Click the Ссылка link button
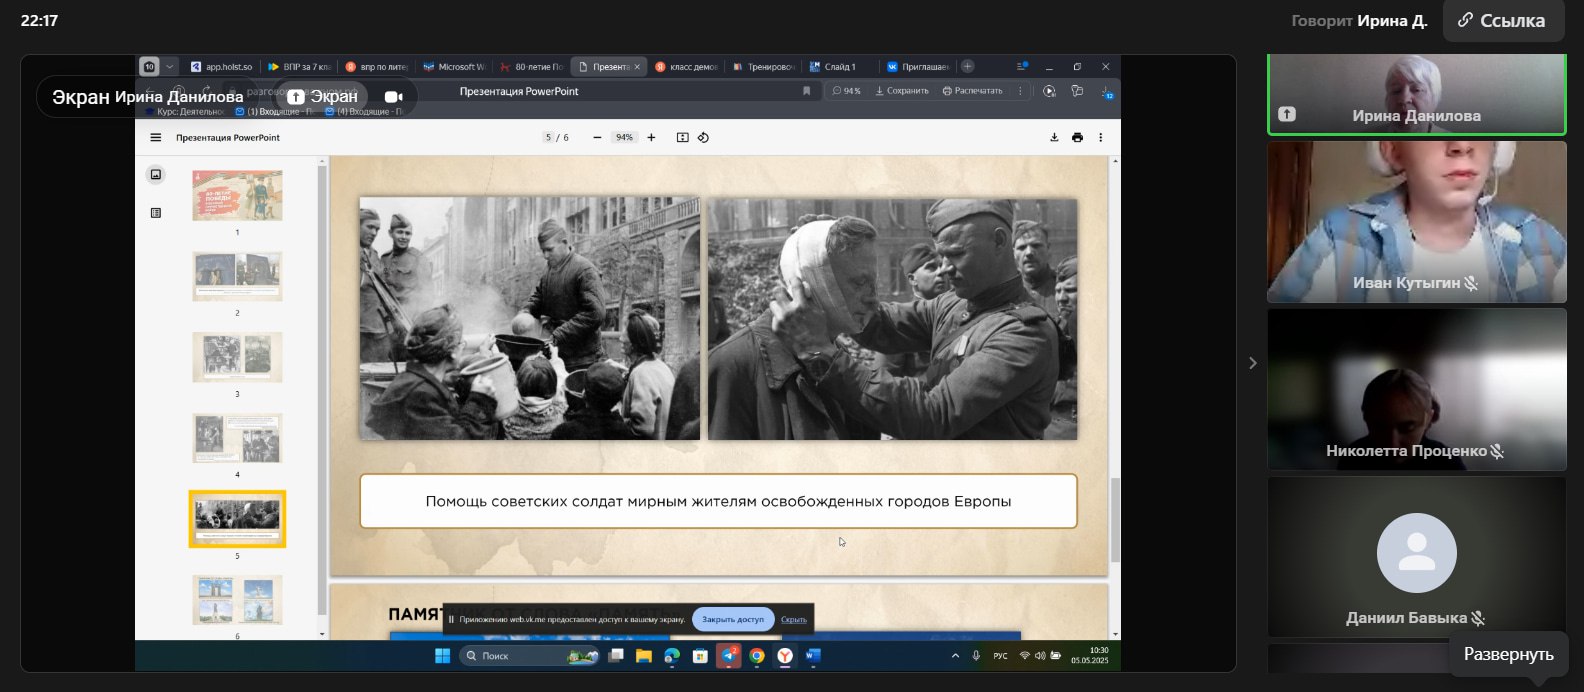Screen dimensions: 1584x692 point(1503,20)
